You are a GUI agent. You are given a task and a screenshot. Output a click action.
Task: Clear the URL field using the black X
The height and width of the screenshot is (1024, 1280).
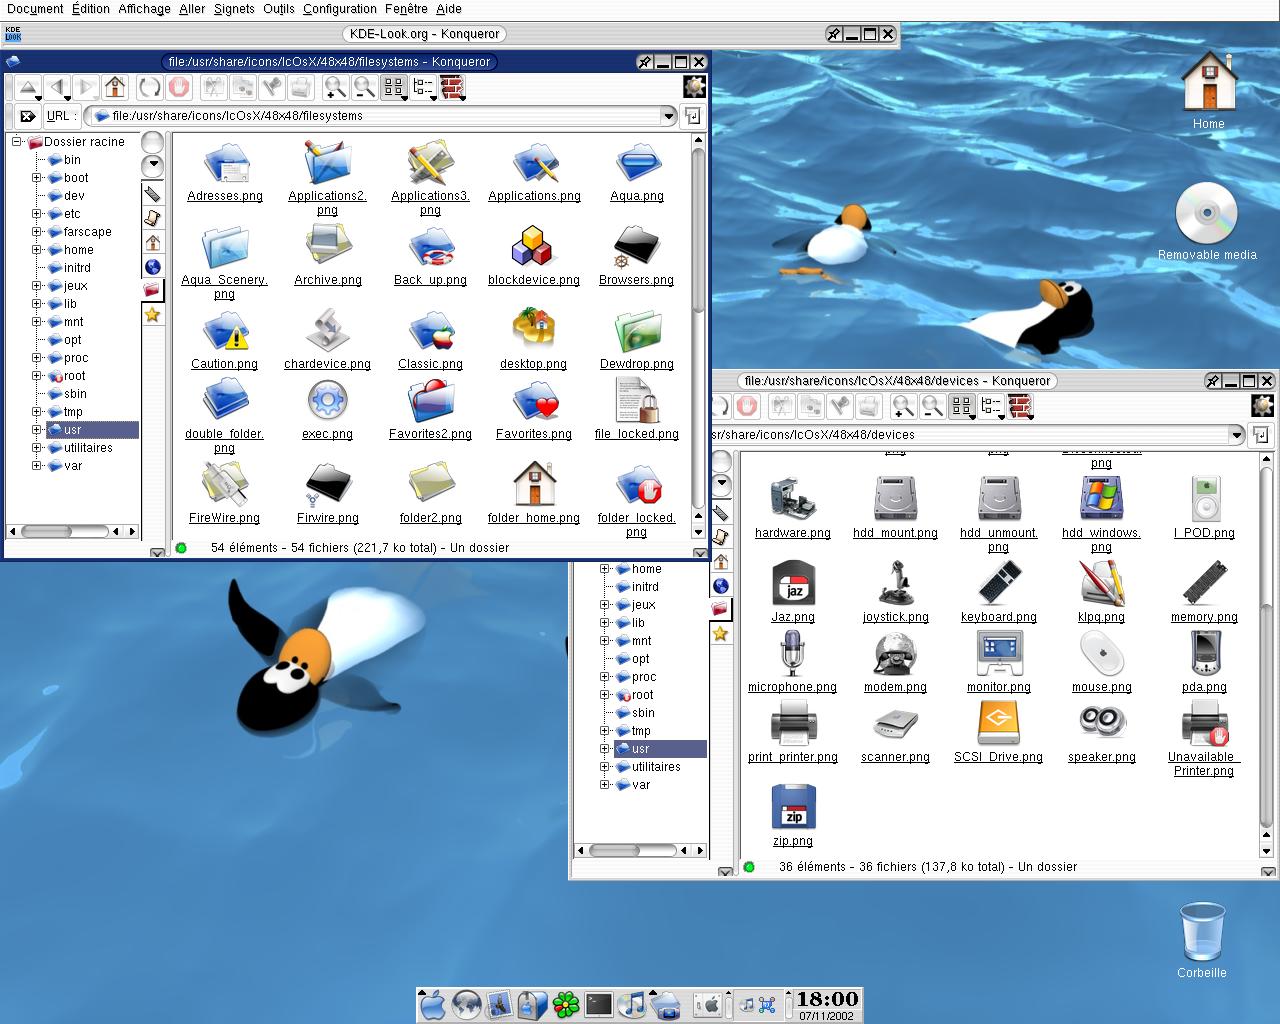(x=27, y=116)
